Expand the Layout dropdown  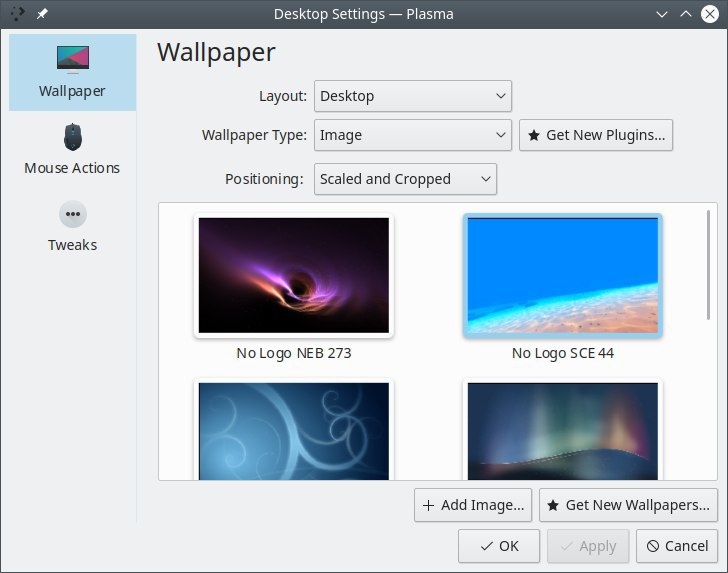pos(413,96)
